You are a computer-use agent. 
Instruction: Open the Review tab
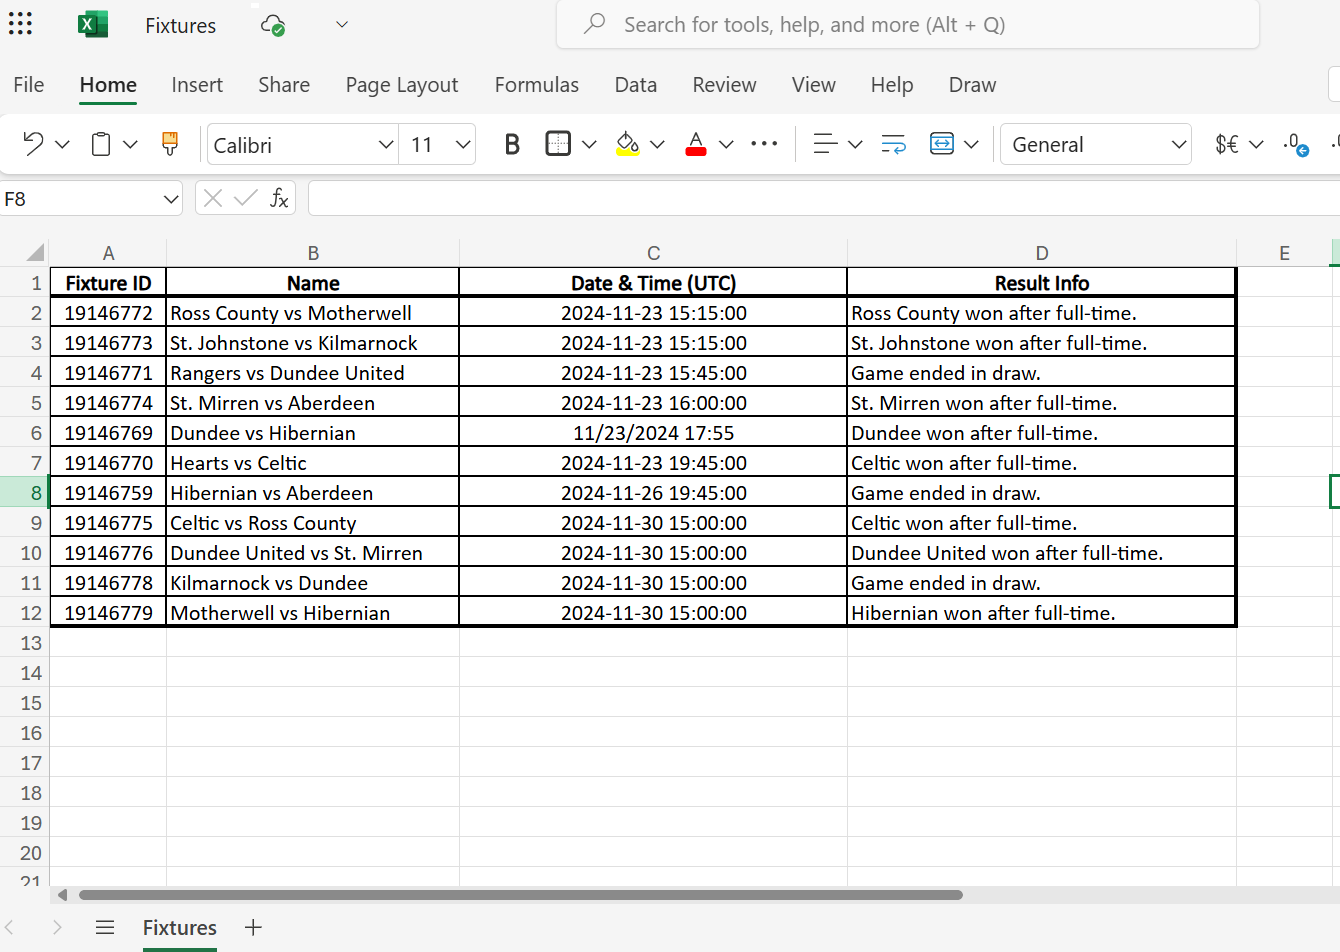(724, 85)
